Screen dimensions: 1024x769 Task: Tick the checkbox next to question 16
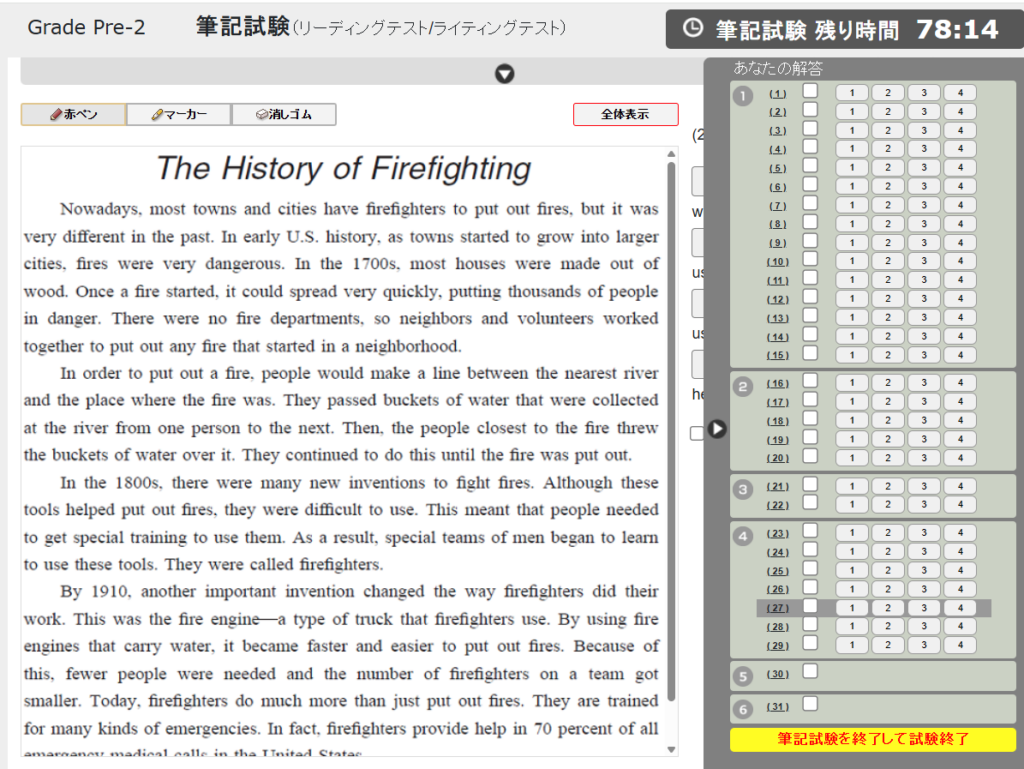810,381
